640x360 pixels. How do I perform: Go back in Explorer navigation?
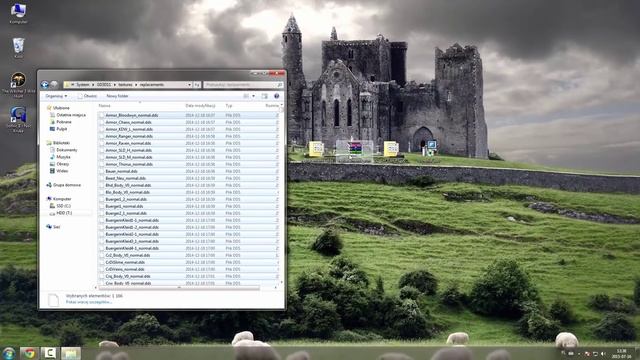45,84
